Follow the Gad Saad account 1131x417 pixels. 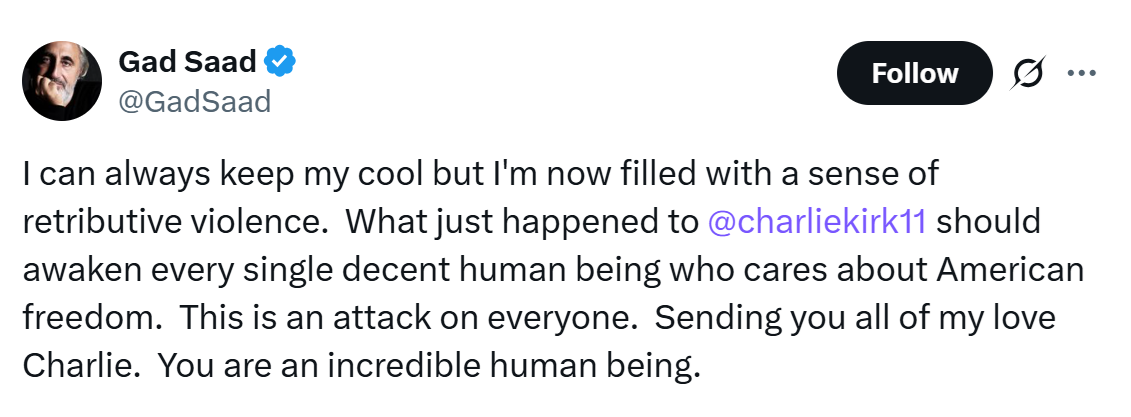914,74
